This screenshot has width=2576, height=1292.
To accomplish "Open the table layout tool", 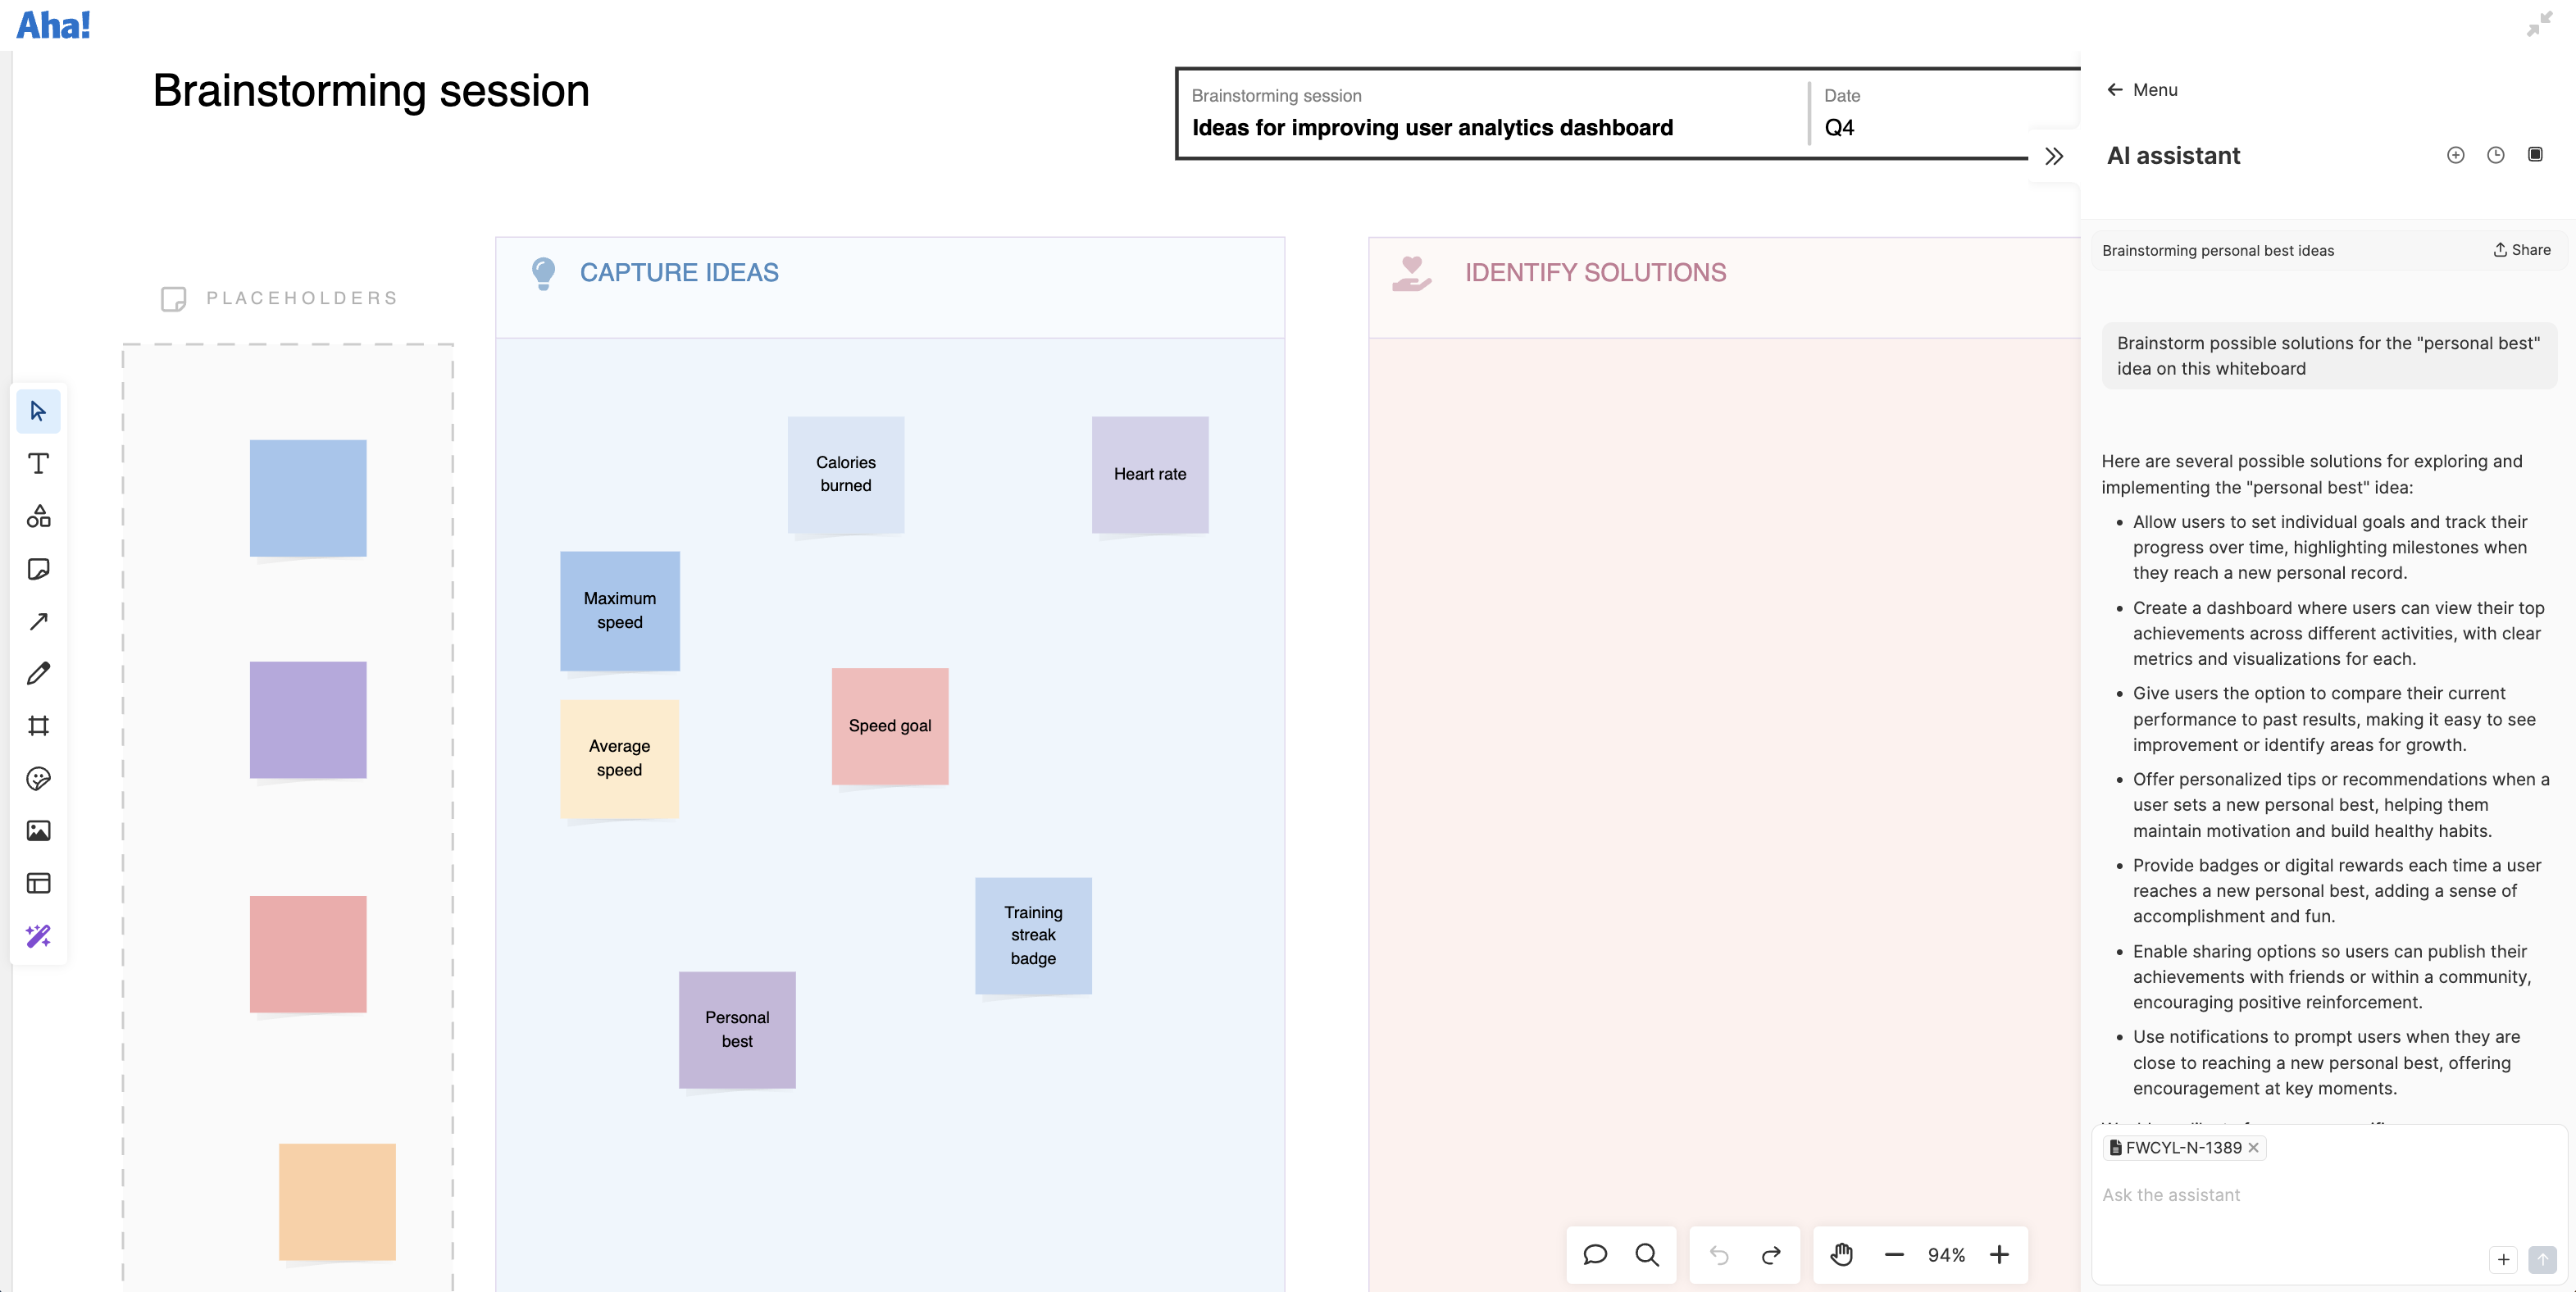I will pos(38,882).
